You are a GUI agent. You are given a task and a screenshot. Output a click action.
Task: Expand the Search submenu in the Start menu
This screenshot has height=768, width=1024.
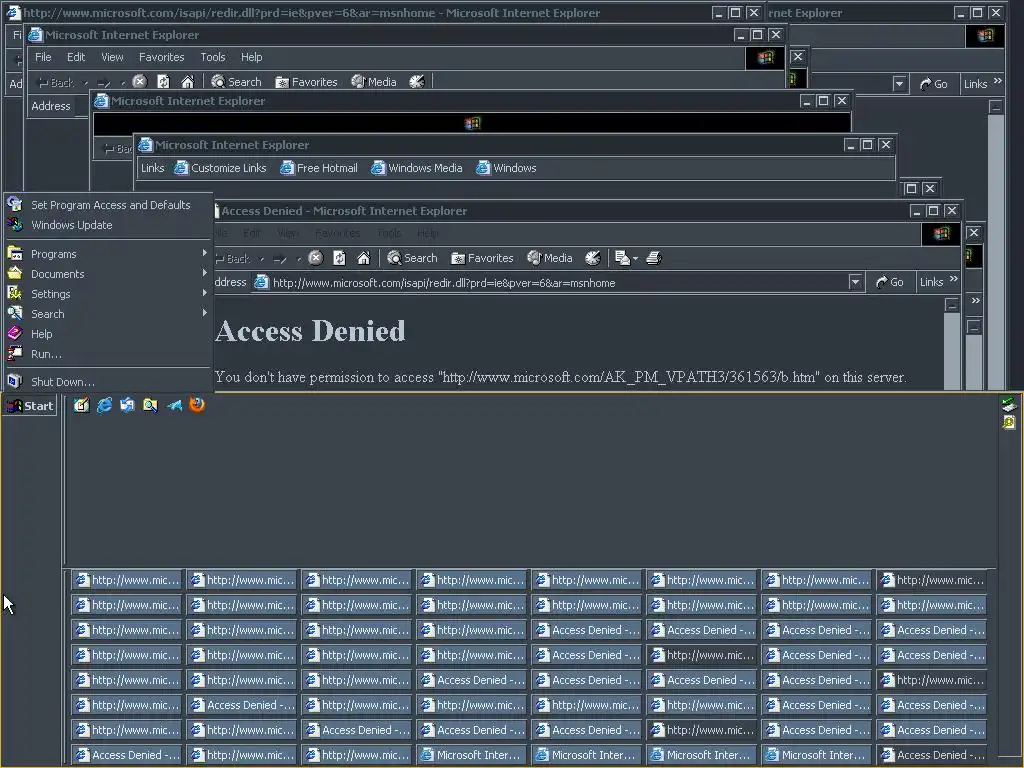coord(108,313)
